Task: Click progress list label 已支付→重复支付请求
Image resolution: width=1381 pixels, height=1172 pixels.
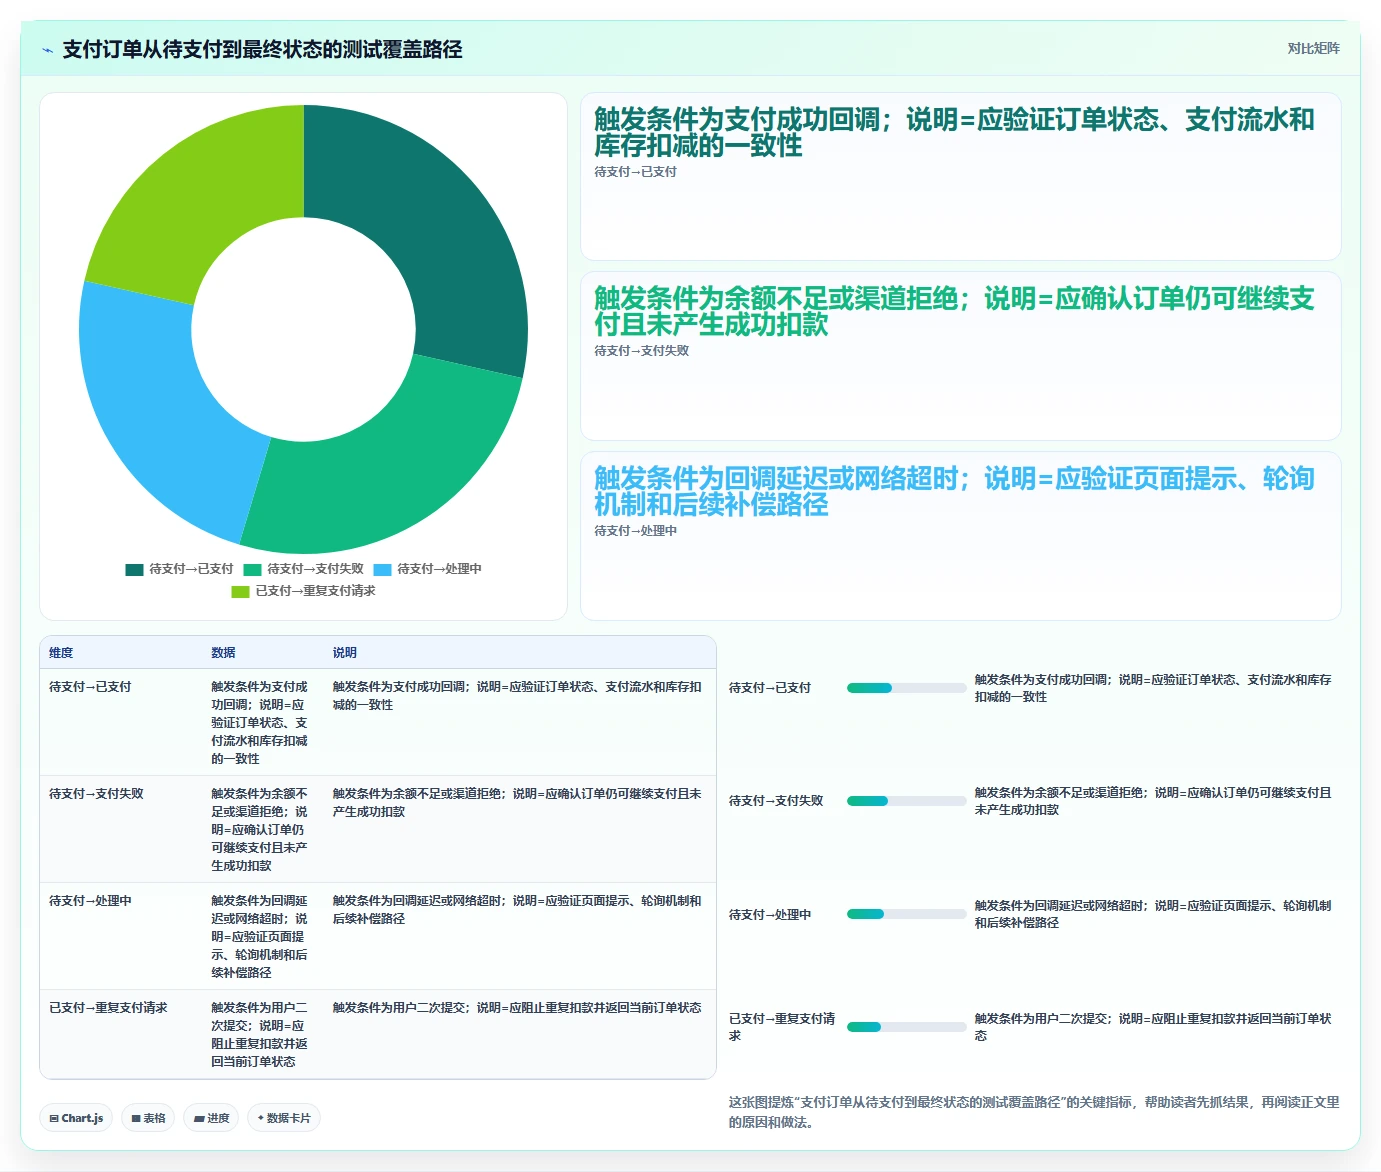Action: coord(782,1027)
